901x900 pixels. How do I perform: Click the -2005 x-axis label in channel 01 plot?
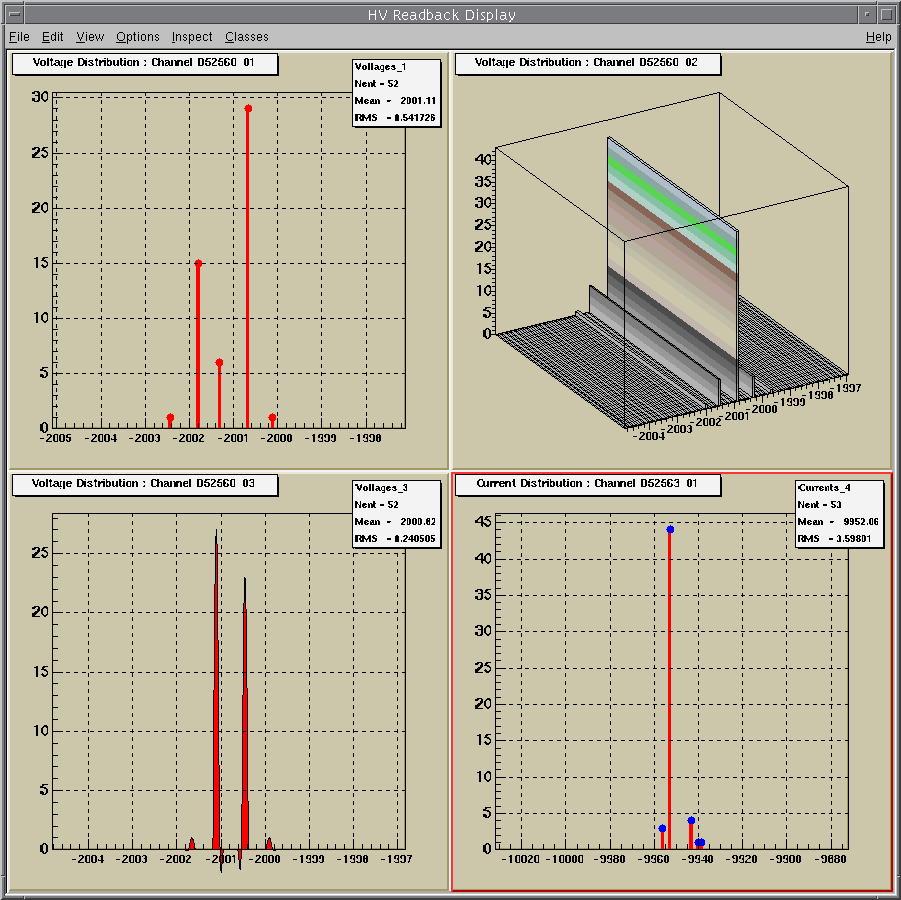pyautogui.click(x=55, y=439)
